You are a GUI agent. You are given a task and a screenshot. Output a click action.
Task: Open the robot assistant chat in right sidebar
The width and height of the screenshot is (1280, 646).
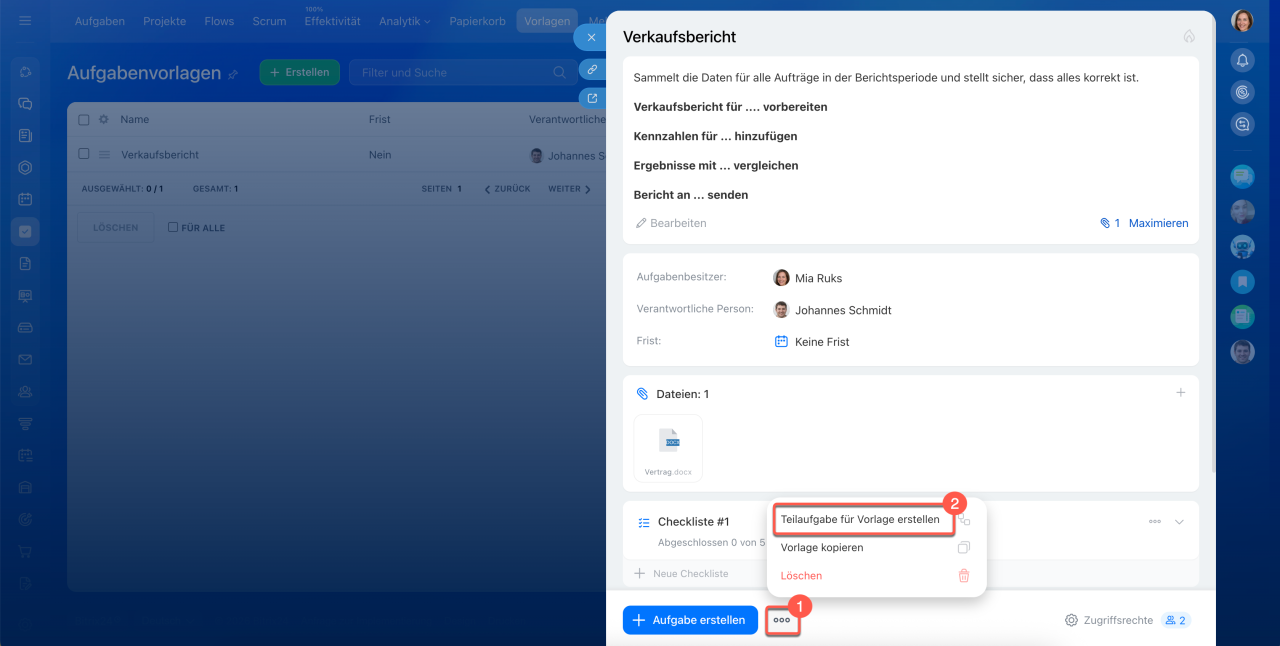pyautogui.click(x=1242, y=246)
